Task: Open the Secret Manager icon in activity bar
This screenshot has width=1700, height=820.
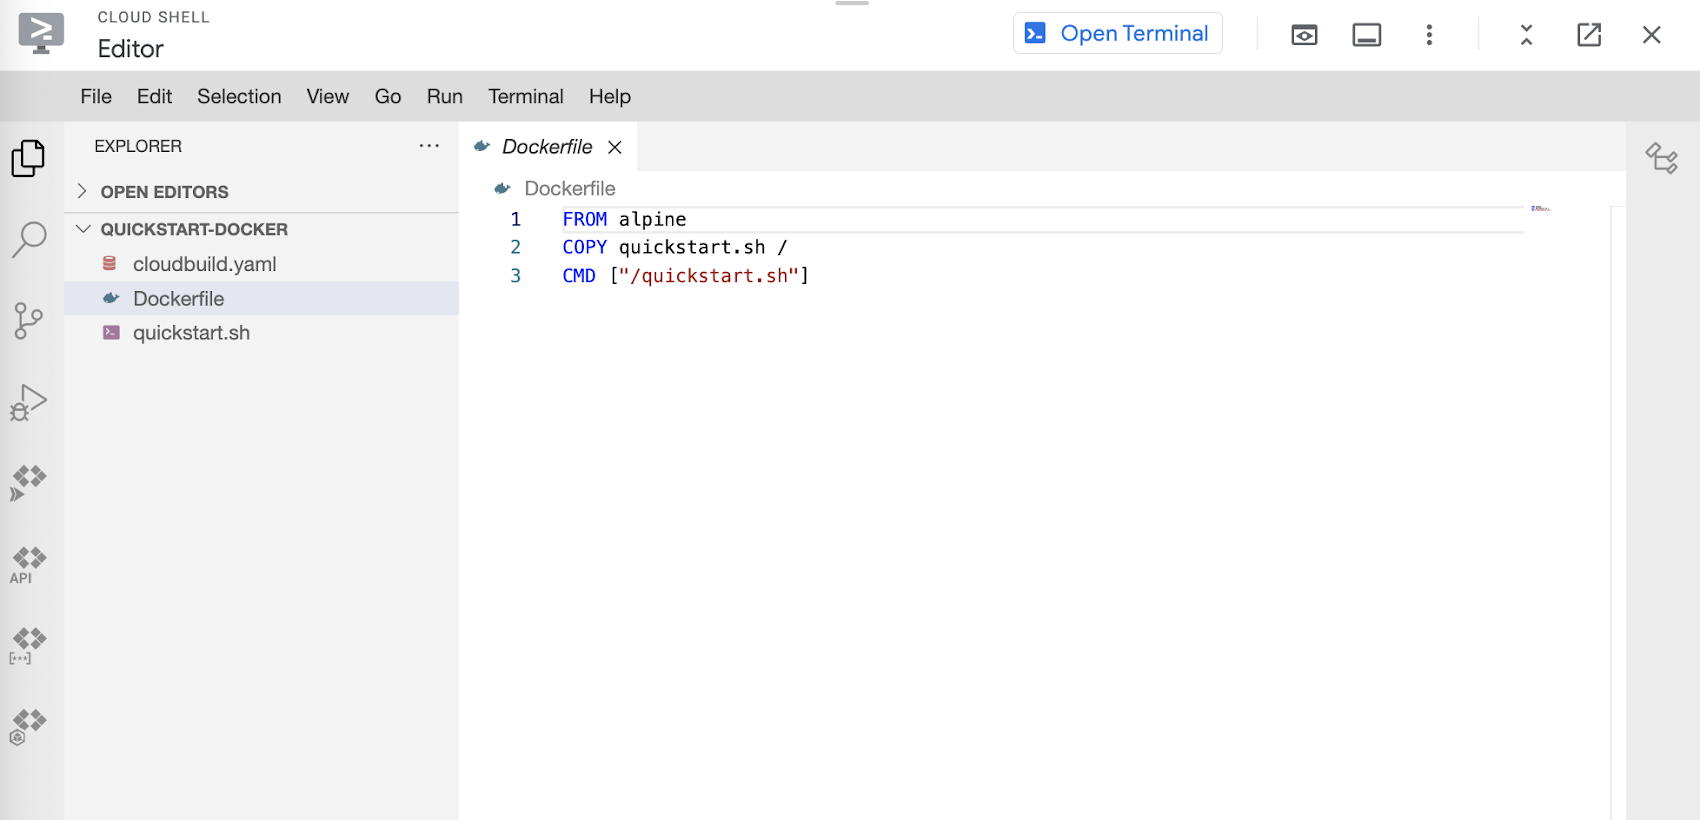Action: pos(29,646)
